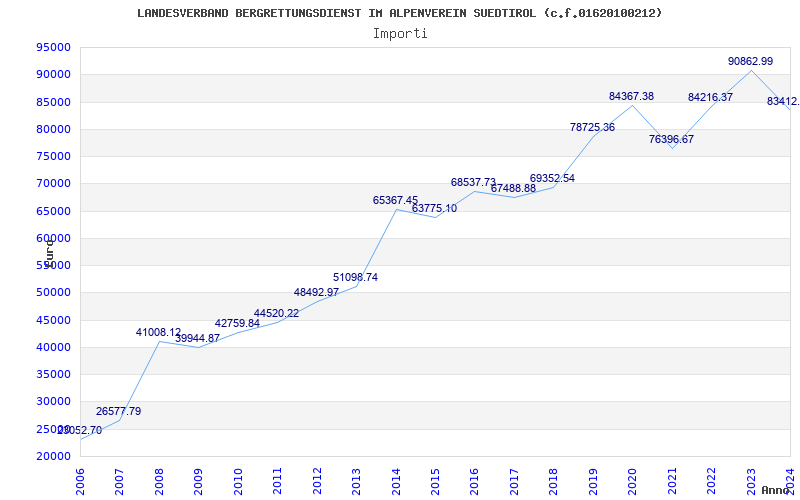Select the 2014 year label
800x500 pixels.
click(396, 482)
